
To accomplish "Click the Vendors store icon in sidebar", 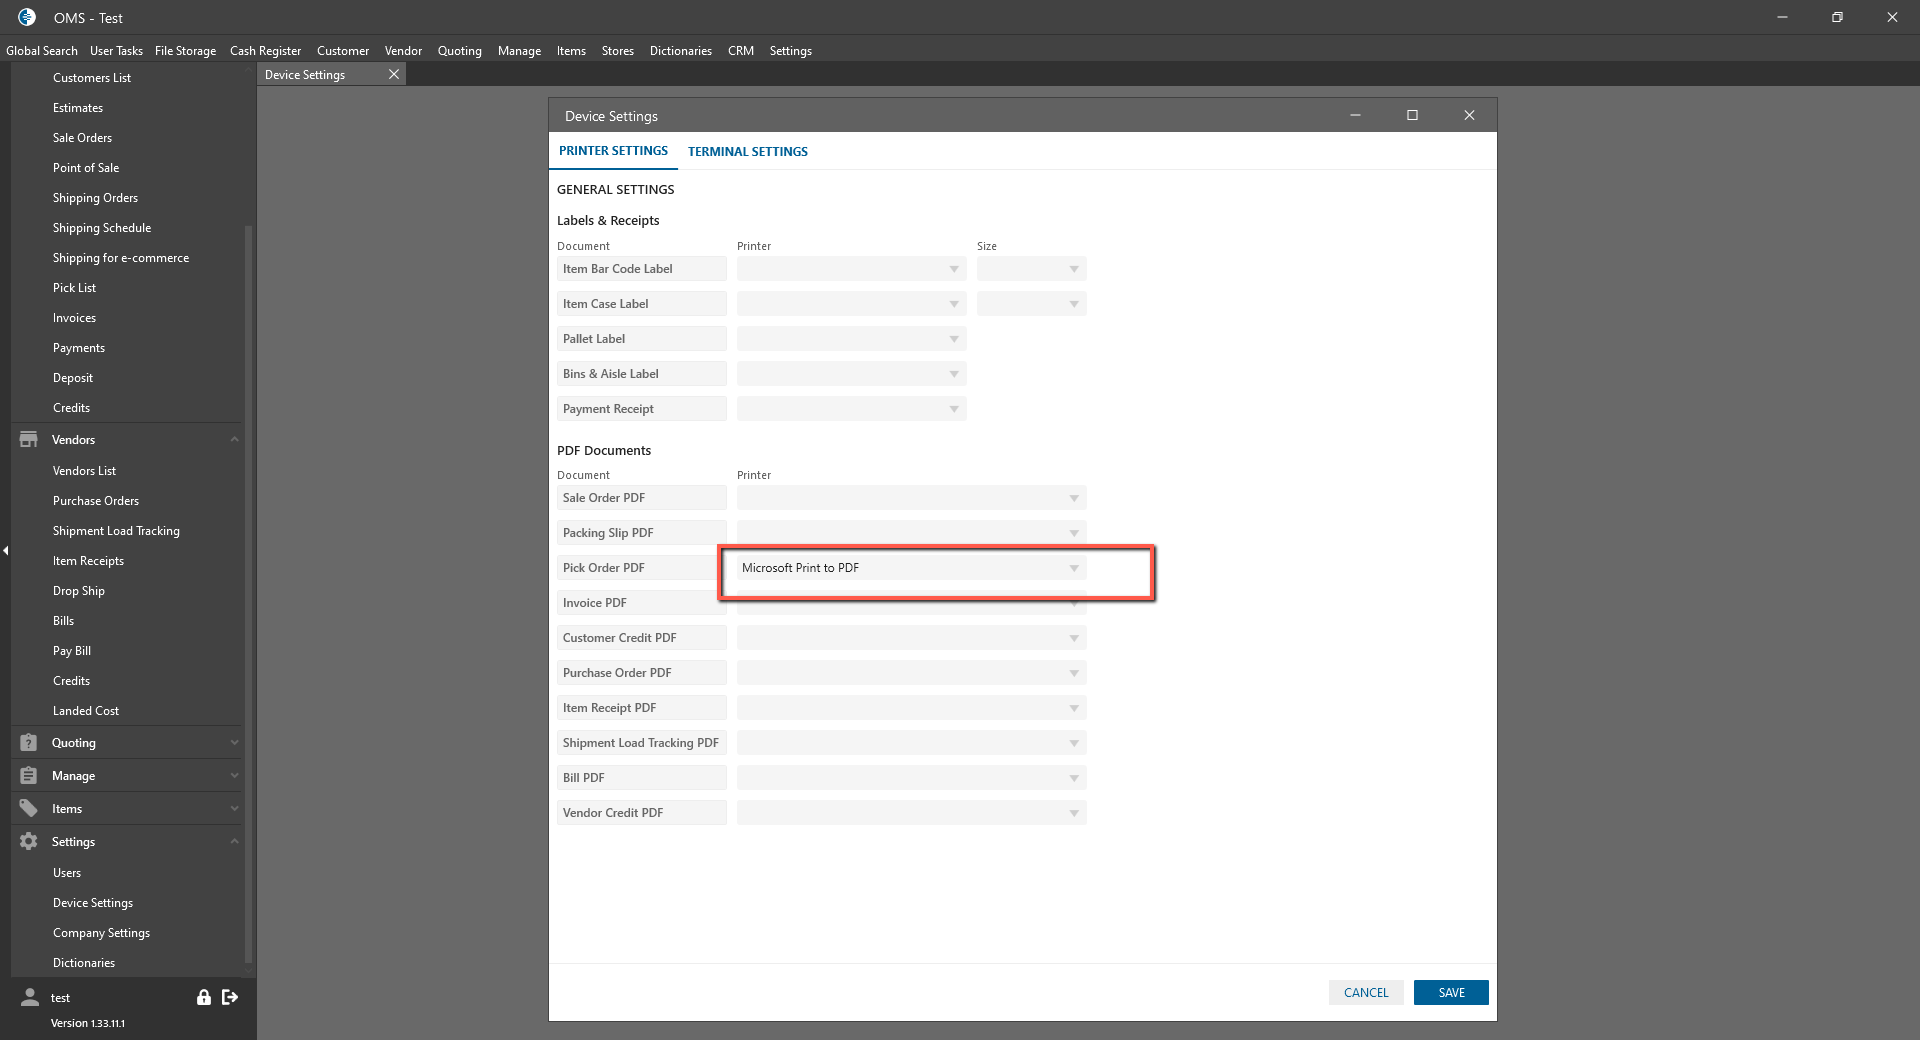I will pyautogui.click(x=29, y=440).
